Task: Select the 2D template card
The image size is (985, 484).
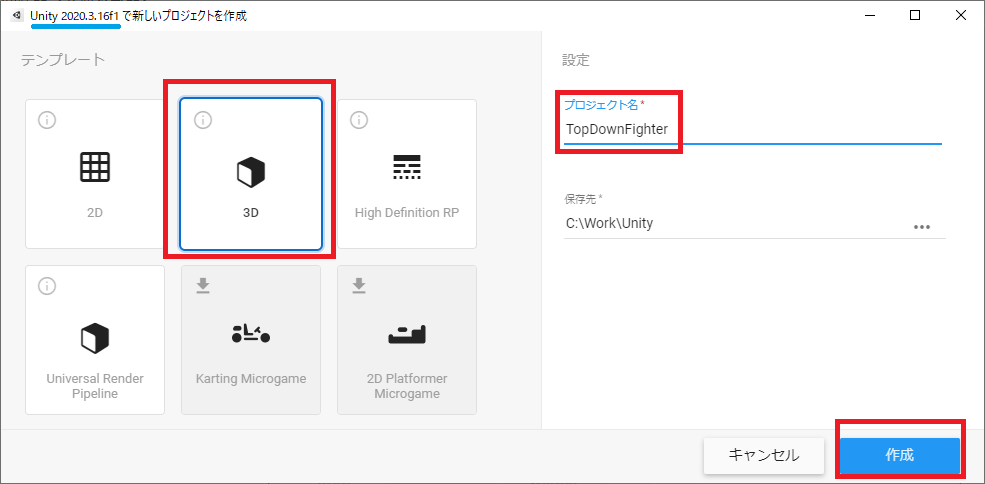Action: point(95,174)
